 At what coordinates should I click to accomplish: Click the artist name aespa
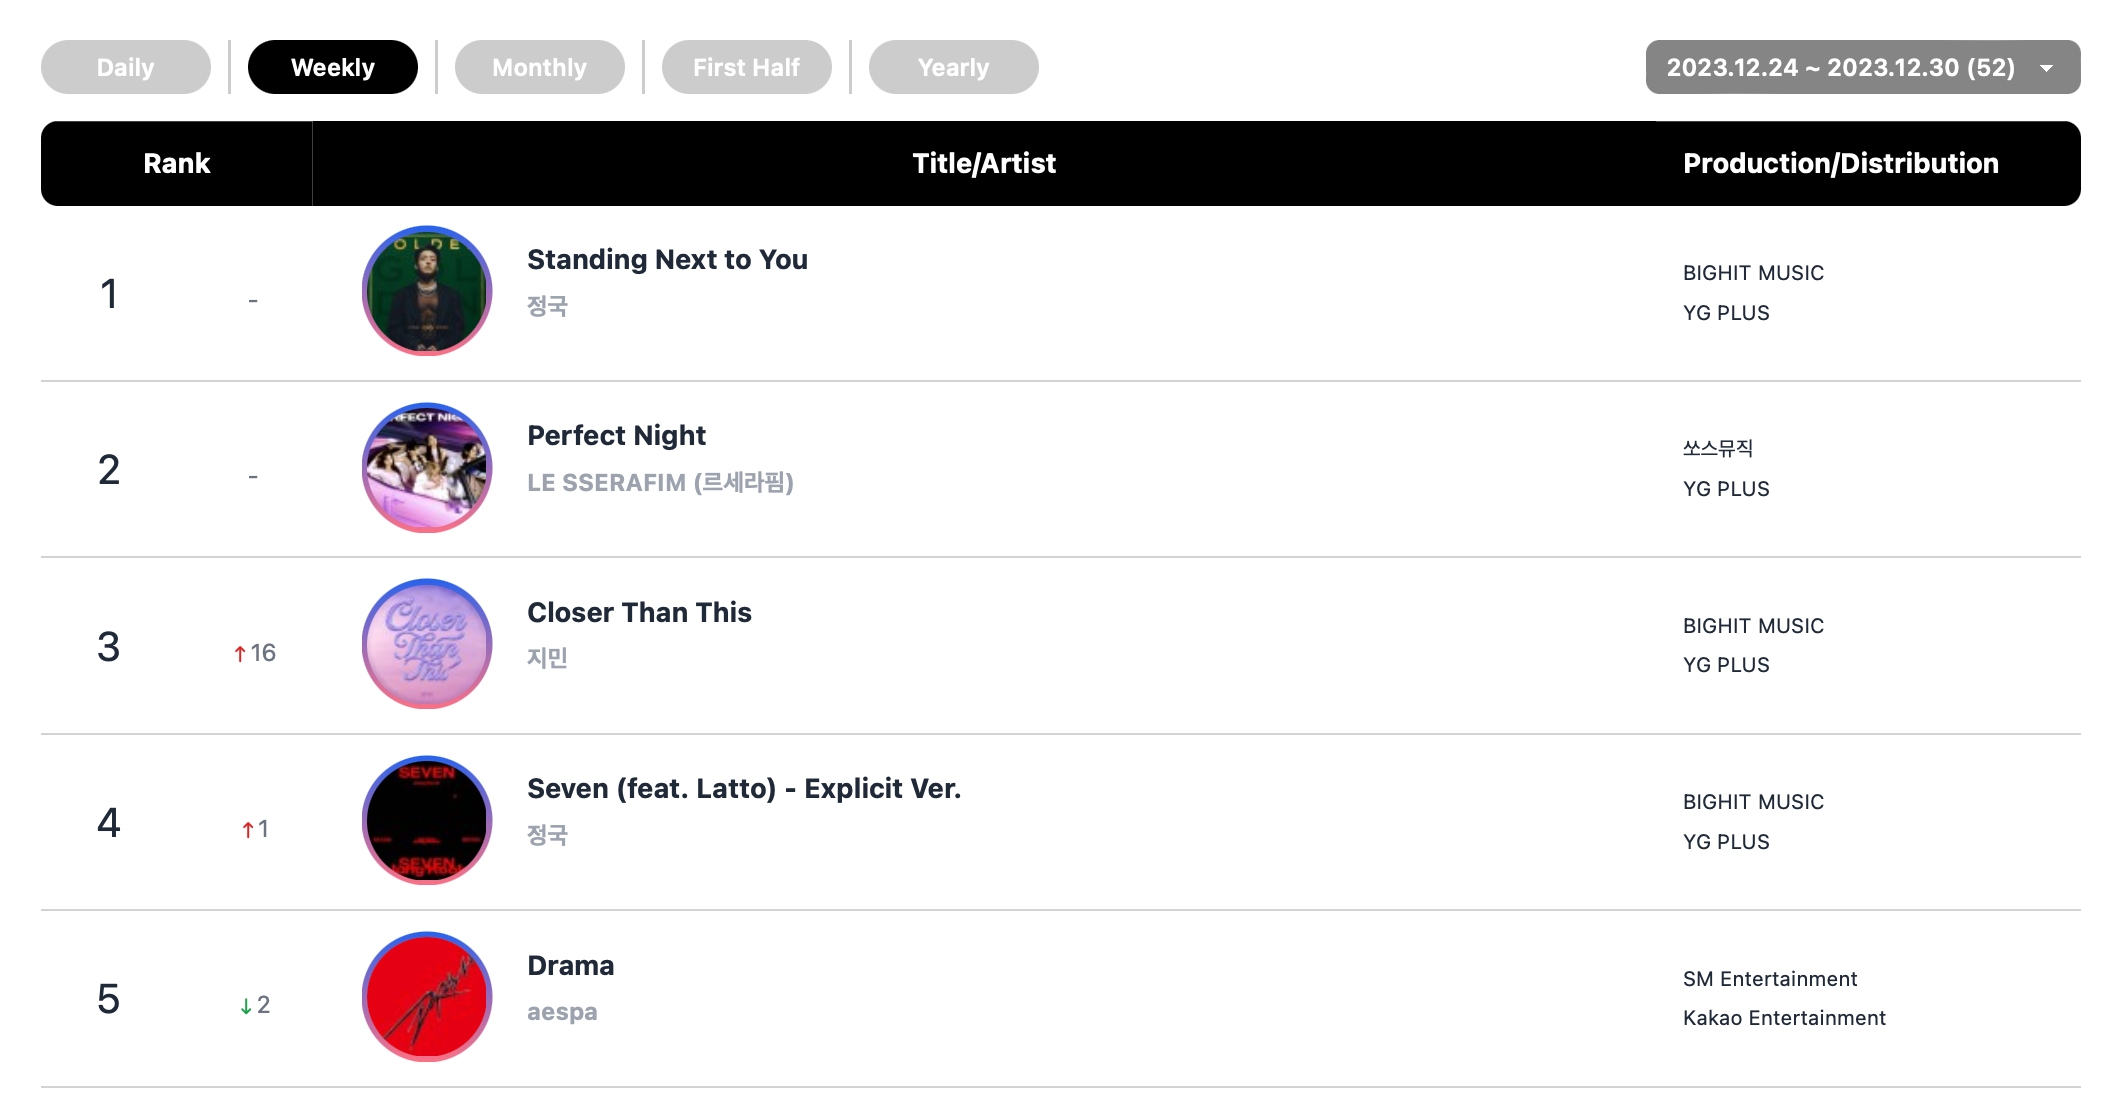[x=562, y=1012]
